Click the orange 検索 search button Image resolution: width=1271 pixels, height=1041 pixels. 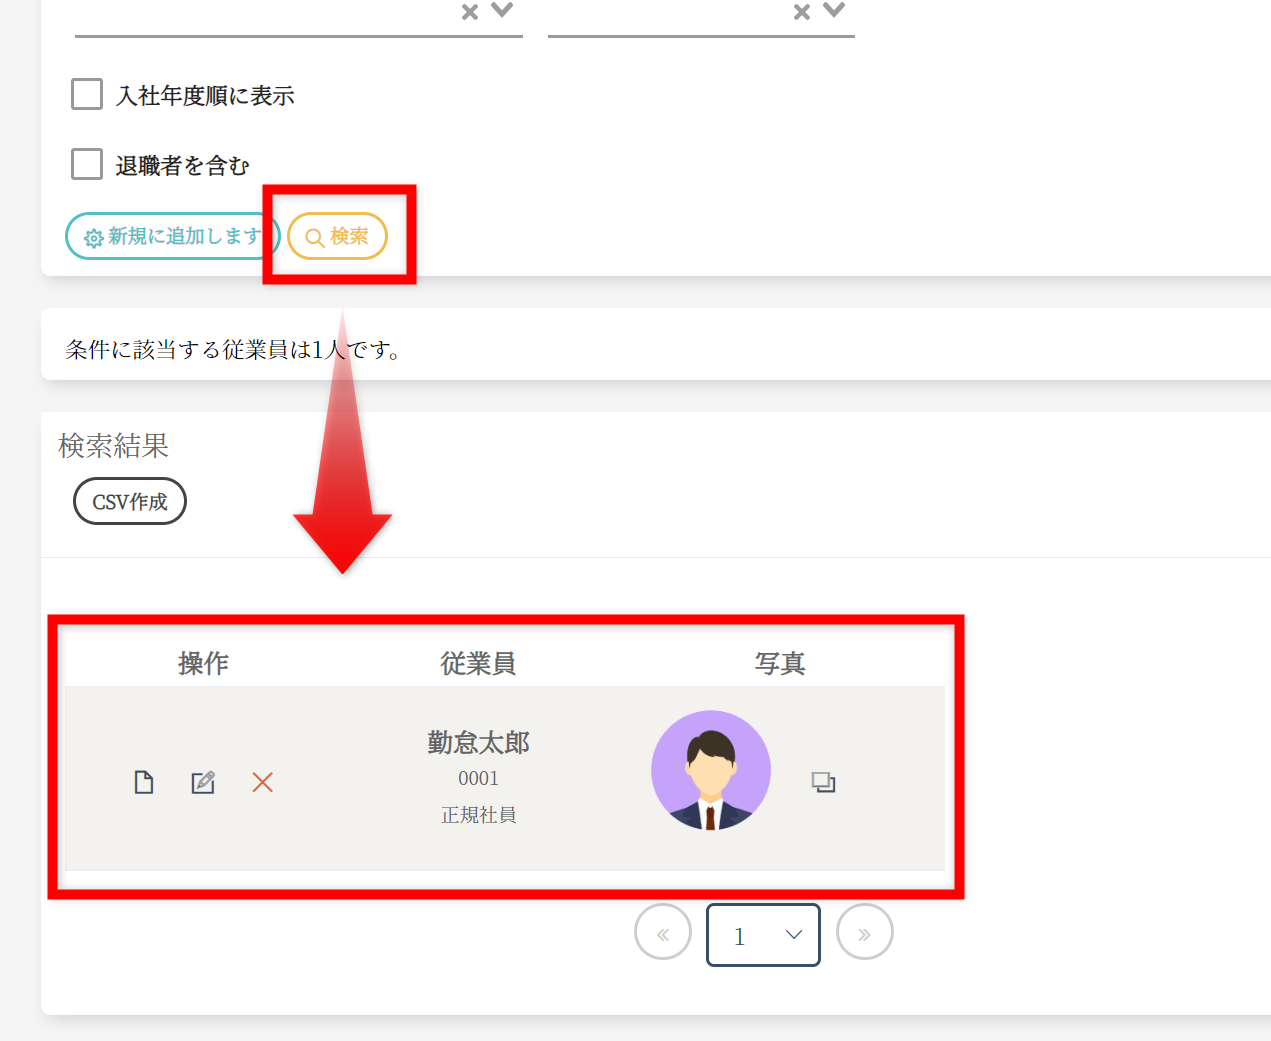click(337, 236)
